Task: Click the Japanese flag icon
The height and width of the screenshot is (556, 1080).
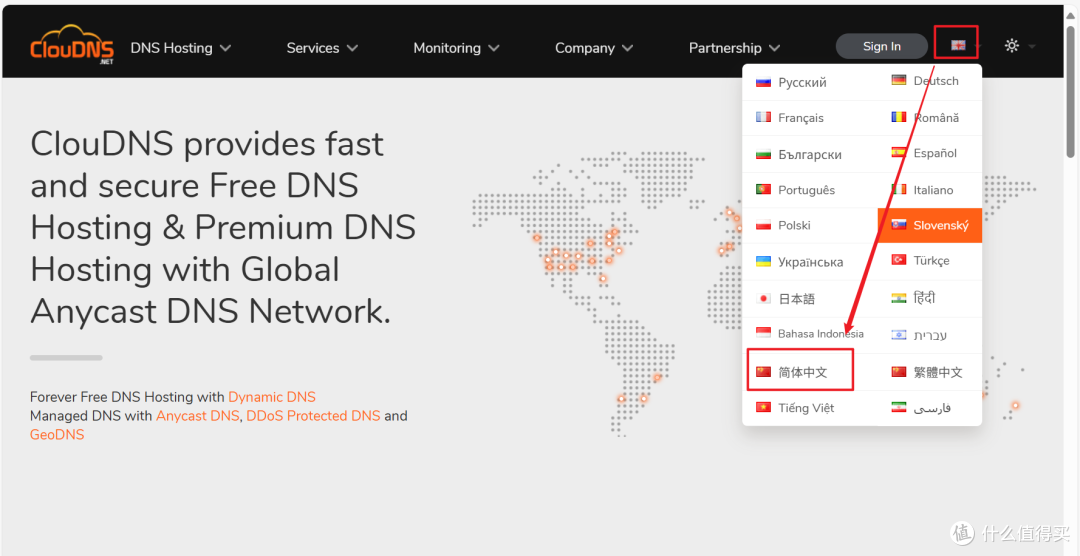Action: pos(762,298)
